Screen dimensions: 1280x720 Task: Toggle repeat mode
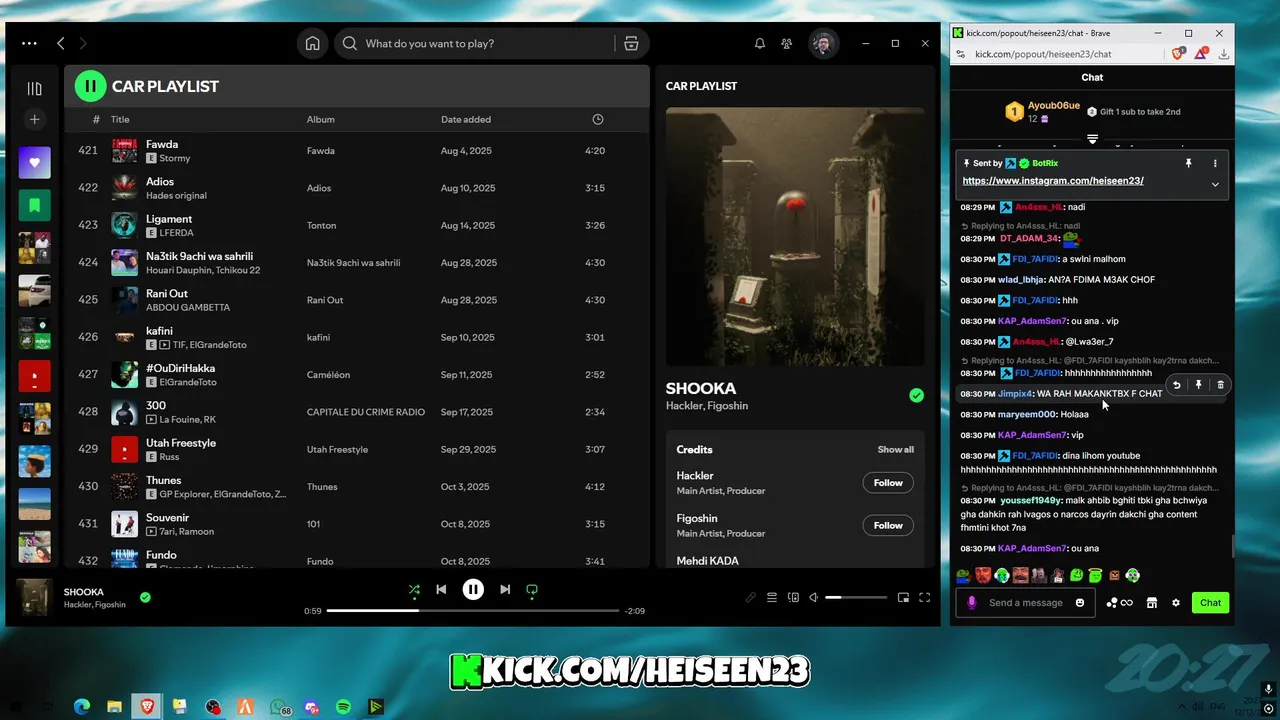point(532,590)
